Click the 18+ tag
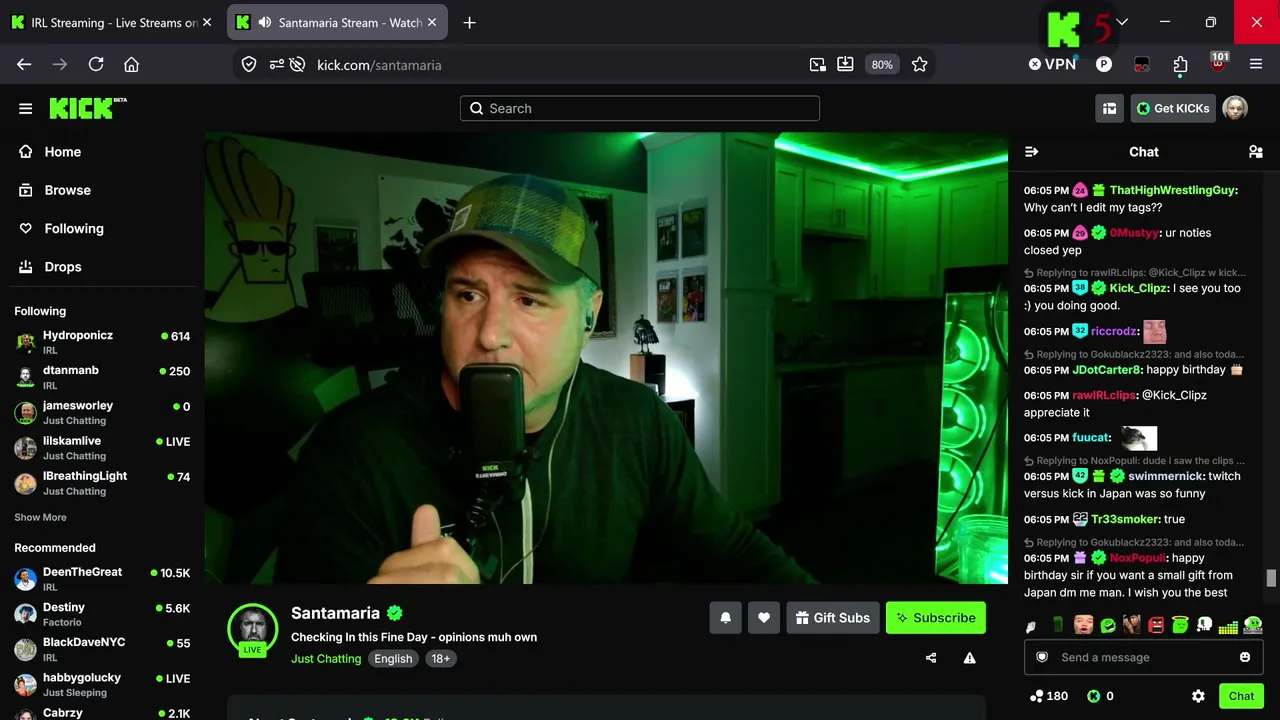The height and width of the screenshot is (720, 1280). pos(441,658)
